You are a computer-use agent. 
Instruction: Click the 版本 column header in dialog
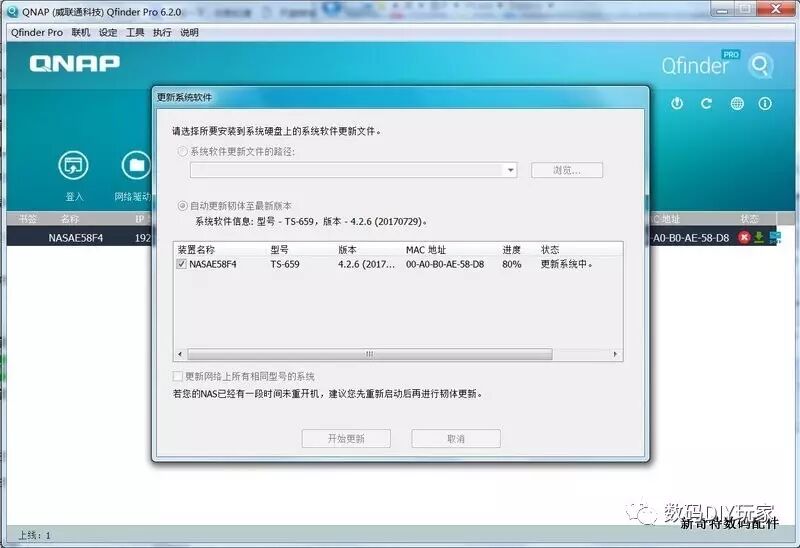[x=347, y=250]
